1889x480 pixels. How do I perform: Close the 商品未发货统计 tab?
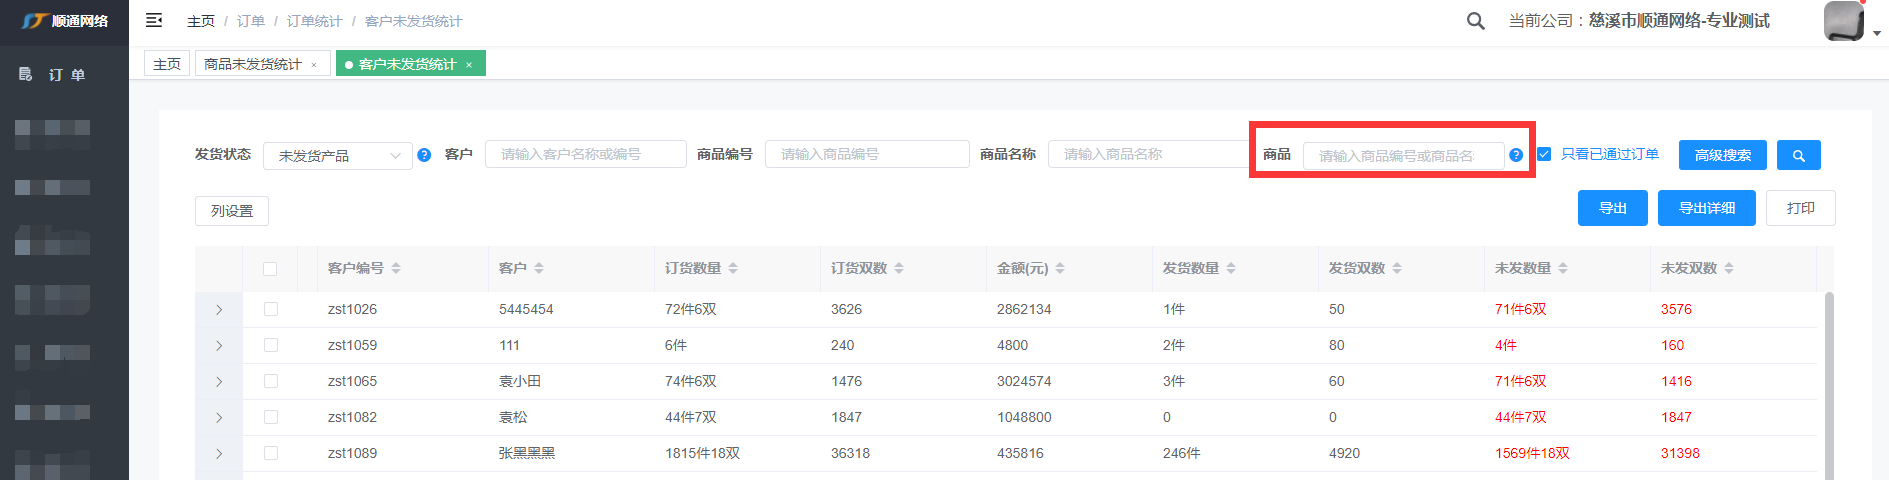[314, 65]
